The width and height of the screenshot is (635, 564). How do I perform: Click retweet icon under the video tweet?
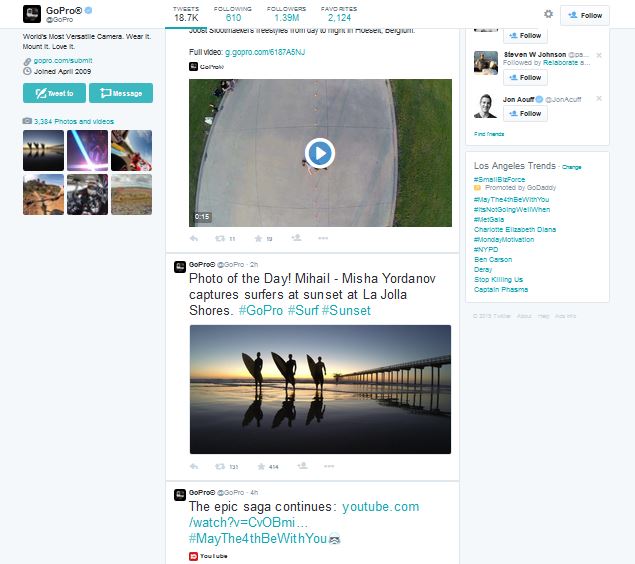222,238
